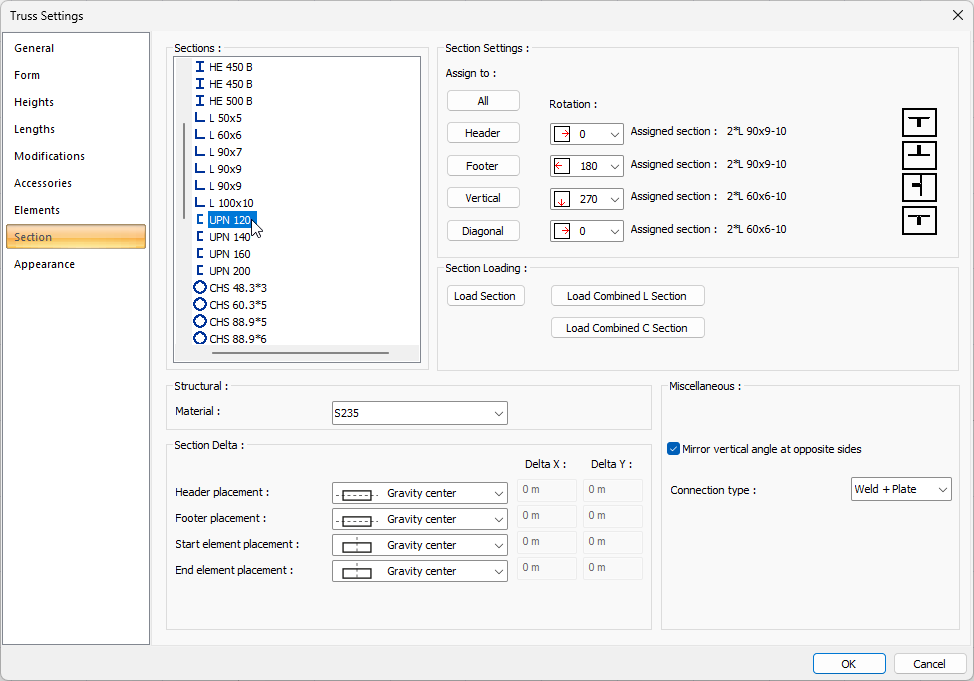Click the diagonal section orientation preview icon
The image size is (974, 681).
[x=919, y=220]
